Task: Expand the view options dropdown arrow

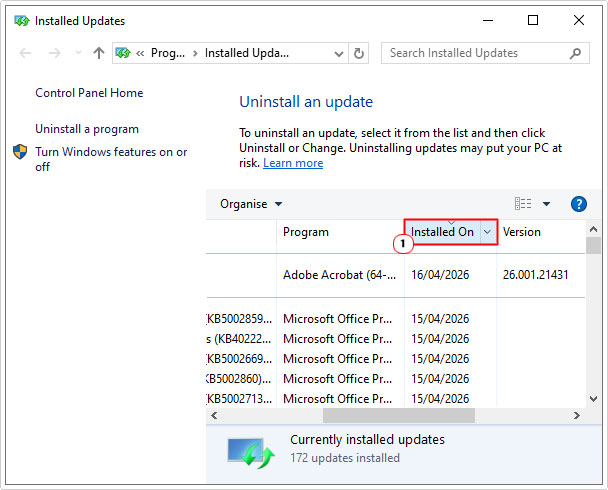Action: pos(546,204)
